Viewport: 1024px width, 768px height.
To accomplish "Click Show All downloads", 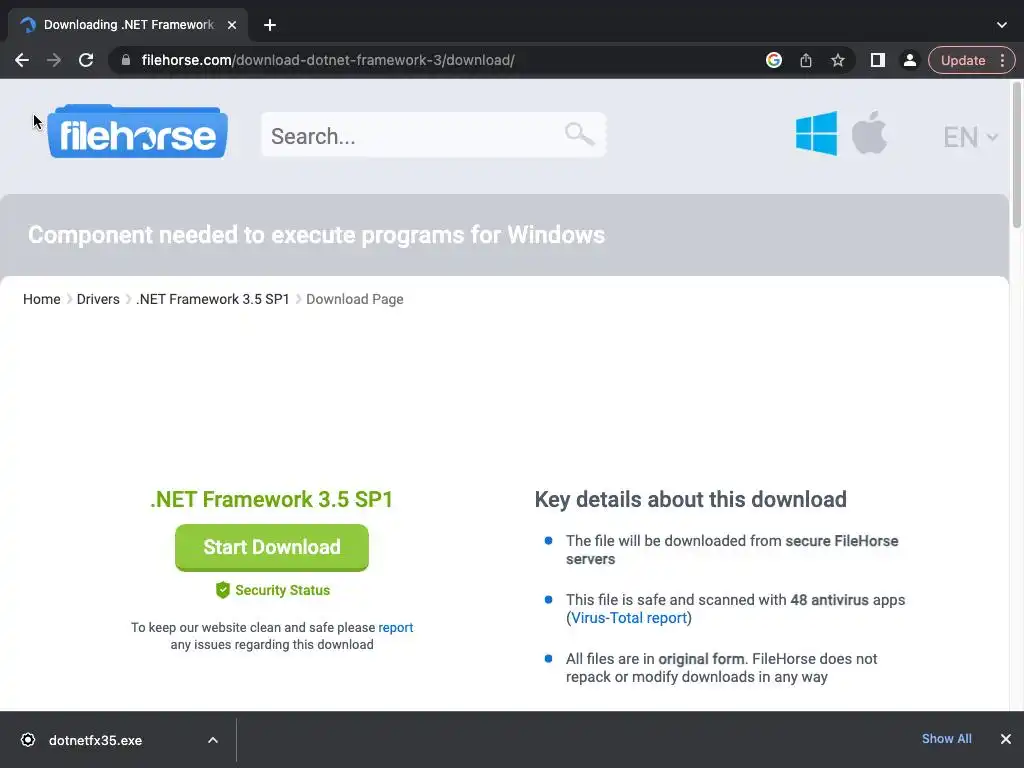I will click(x=946, y=739).
